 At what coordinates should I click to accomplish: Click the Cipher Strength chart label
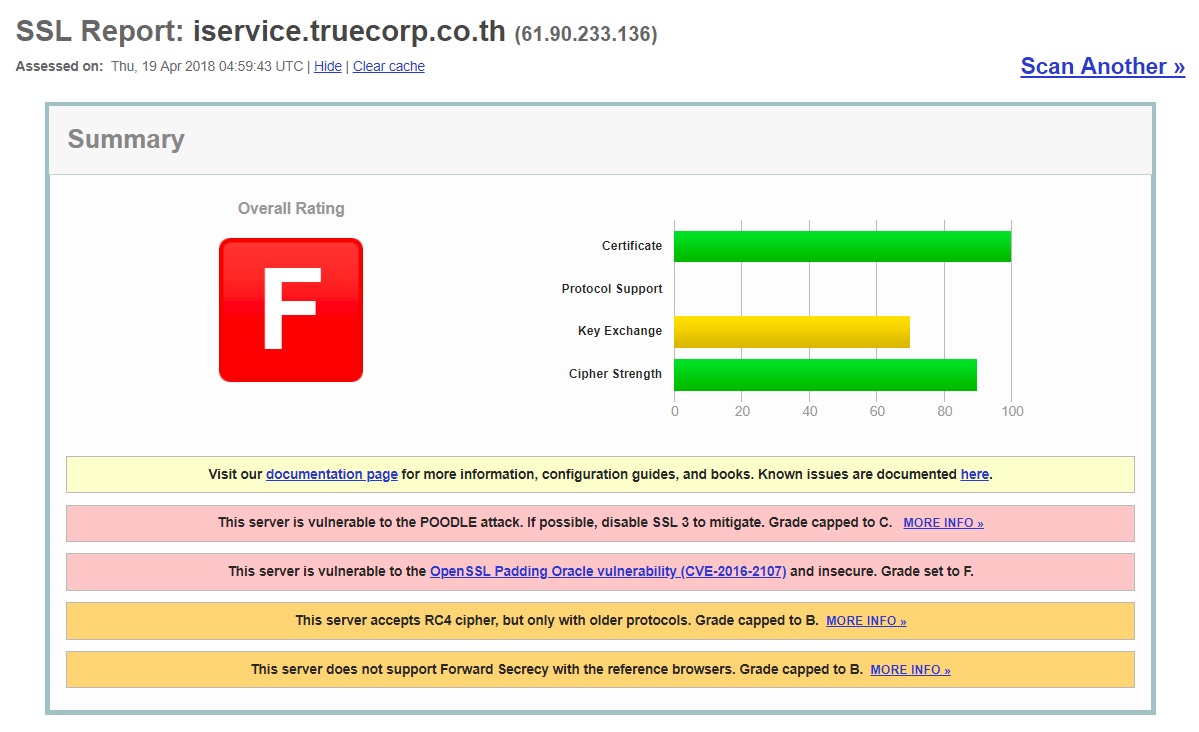[x=615, y=373]
